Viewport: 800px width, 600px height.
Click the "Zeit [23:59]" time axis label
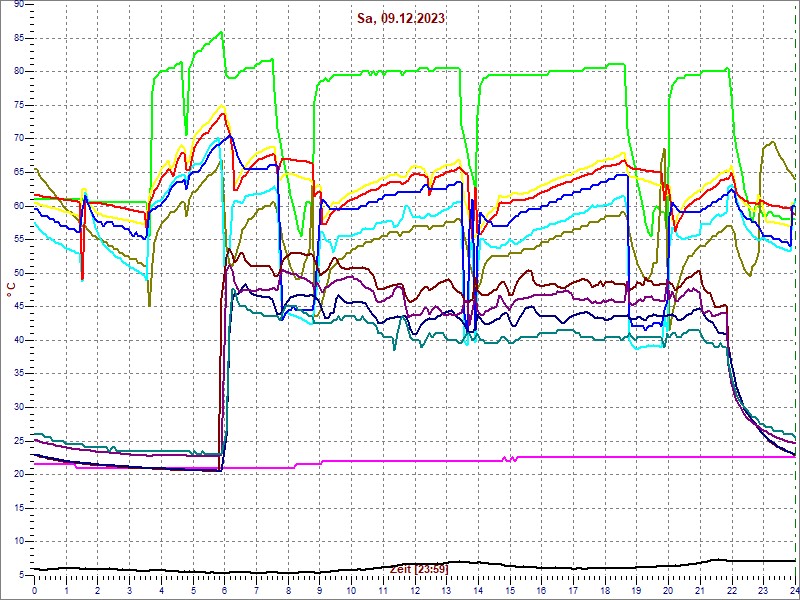(x=419, y=568)
